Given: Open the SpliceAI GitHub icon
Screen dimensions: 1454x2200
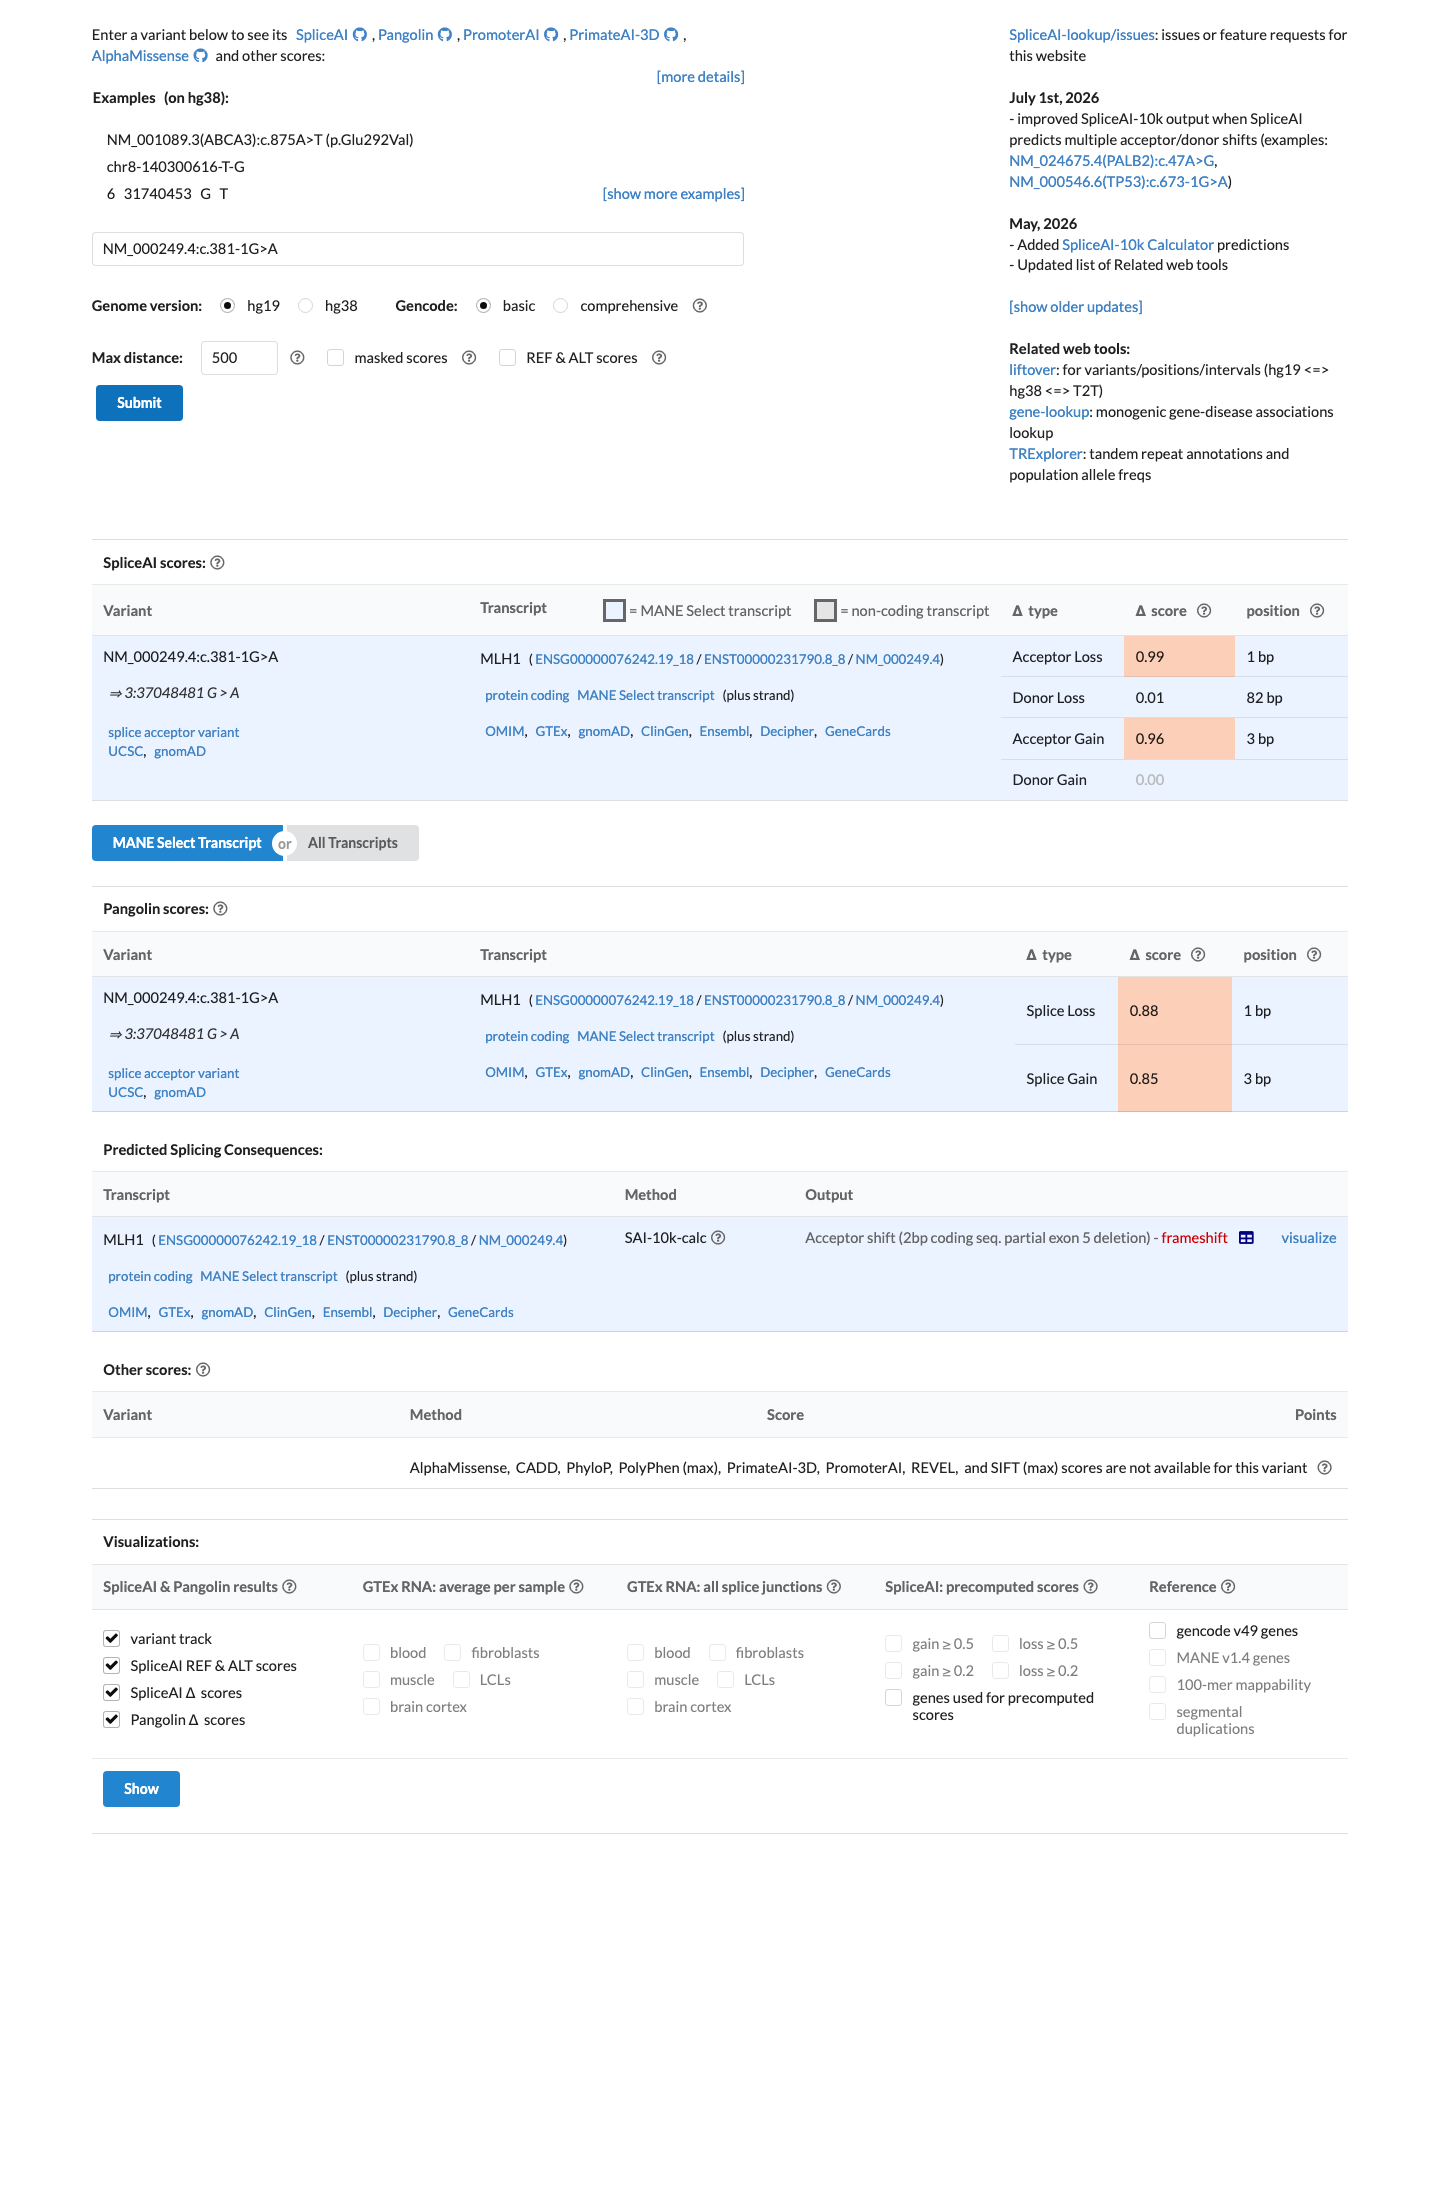Looking at the screenshot, I should click(x=360, y=35).
